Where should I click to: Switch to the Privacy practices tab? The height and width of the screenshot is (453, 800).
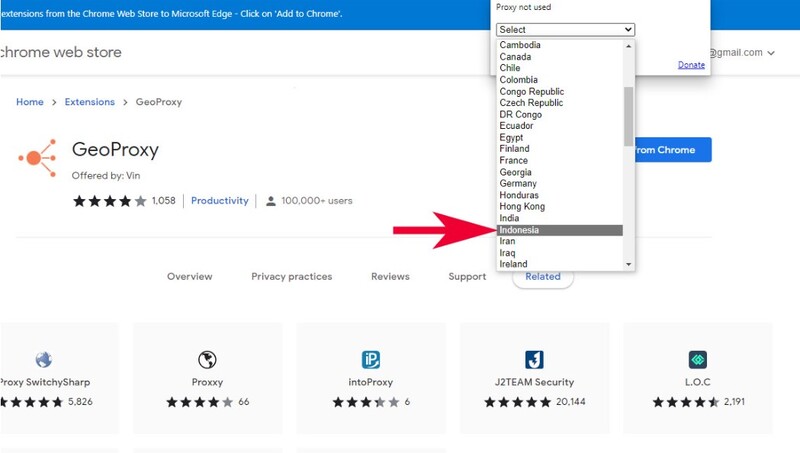click(x=291, y=276)
